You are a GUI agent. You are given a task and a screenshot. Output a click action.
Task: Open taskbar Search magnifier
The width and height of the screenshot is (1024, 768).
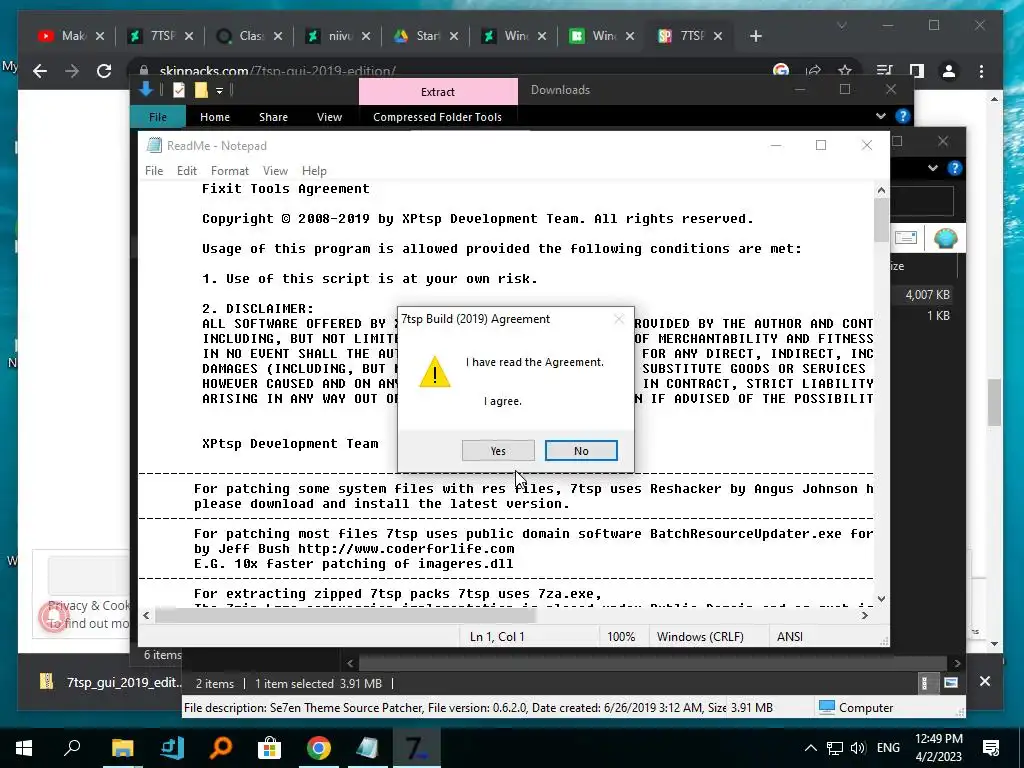click(x=72, y=748)
